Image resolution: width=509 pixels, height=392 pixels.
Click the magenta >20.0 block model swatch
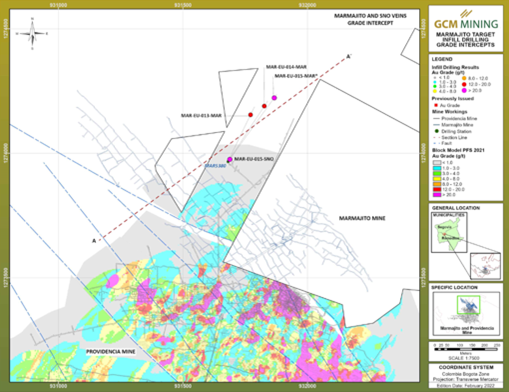(x=437, y=195)
